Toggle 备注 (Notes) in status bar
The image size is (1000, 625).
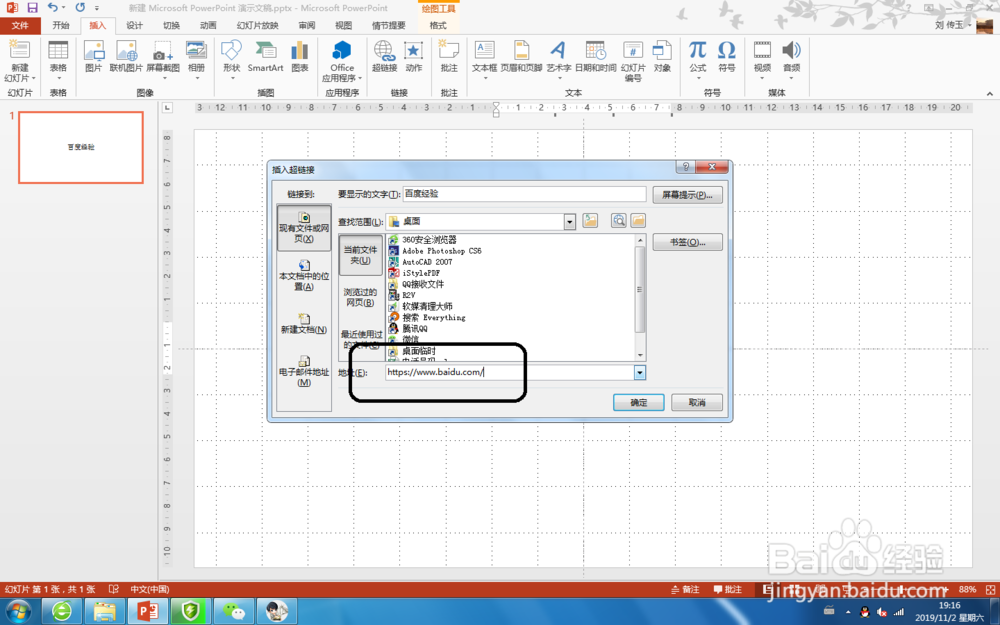(x=685, y=589)
